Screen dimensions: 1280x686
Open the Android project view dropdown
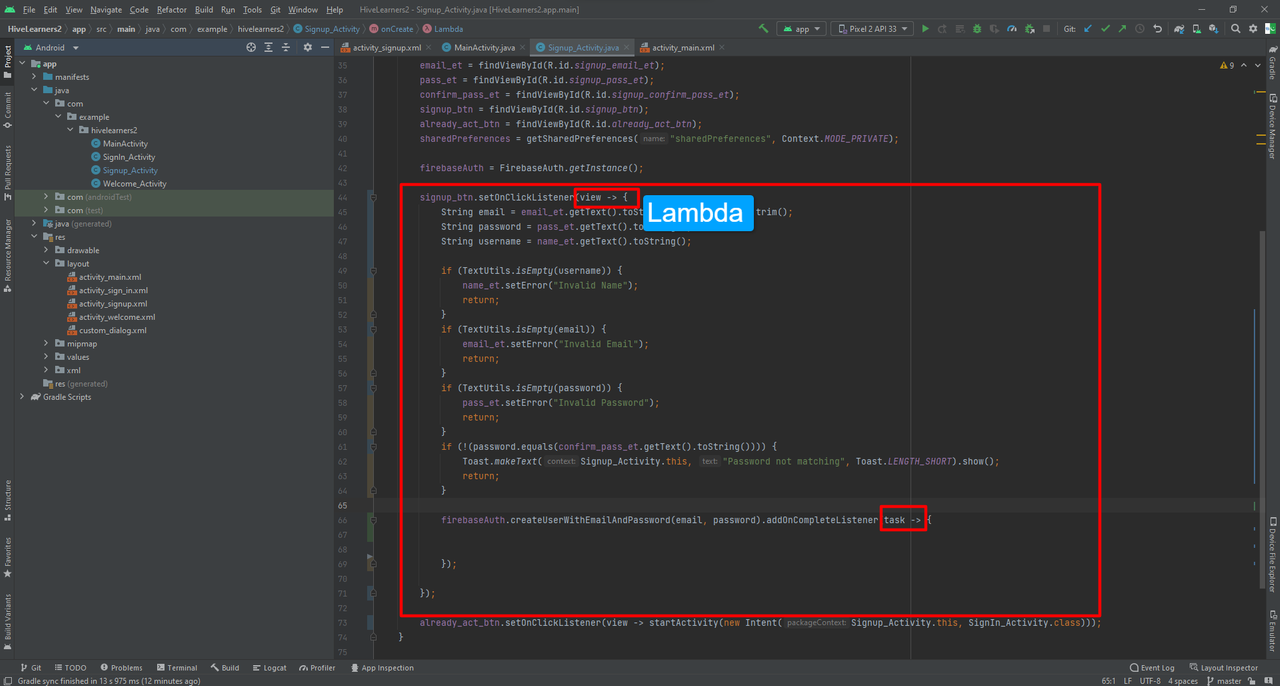pyautogui.click(x=50, y=47)
